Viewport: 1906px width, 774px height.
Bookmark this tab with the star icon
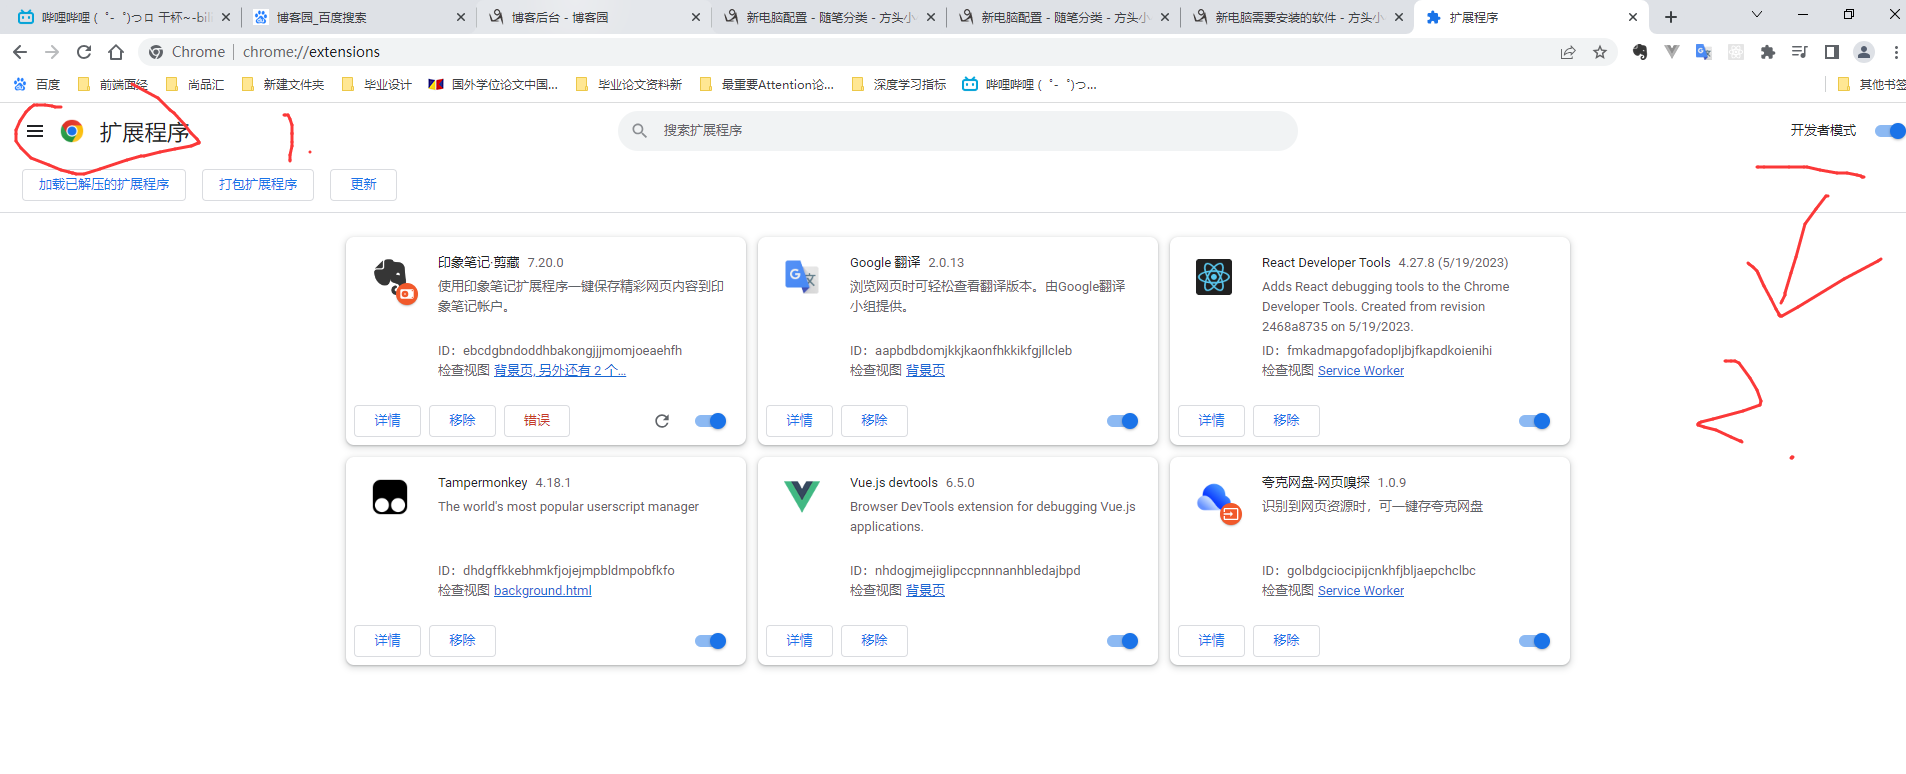click(x=1600, y=52)
